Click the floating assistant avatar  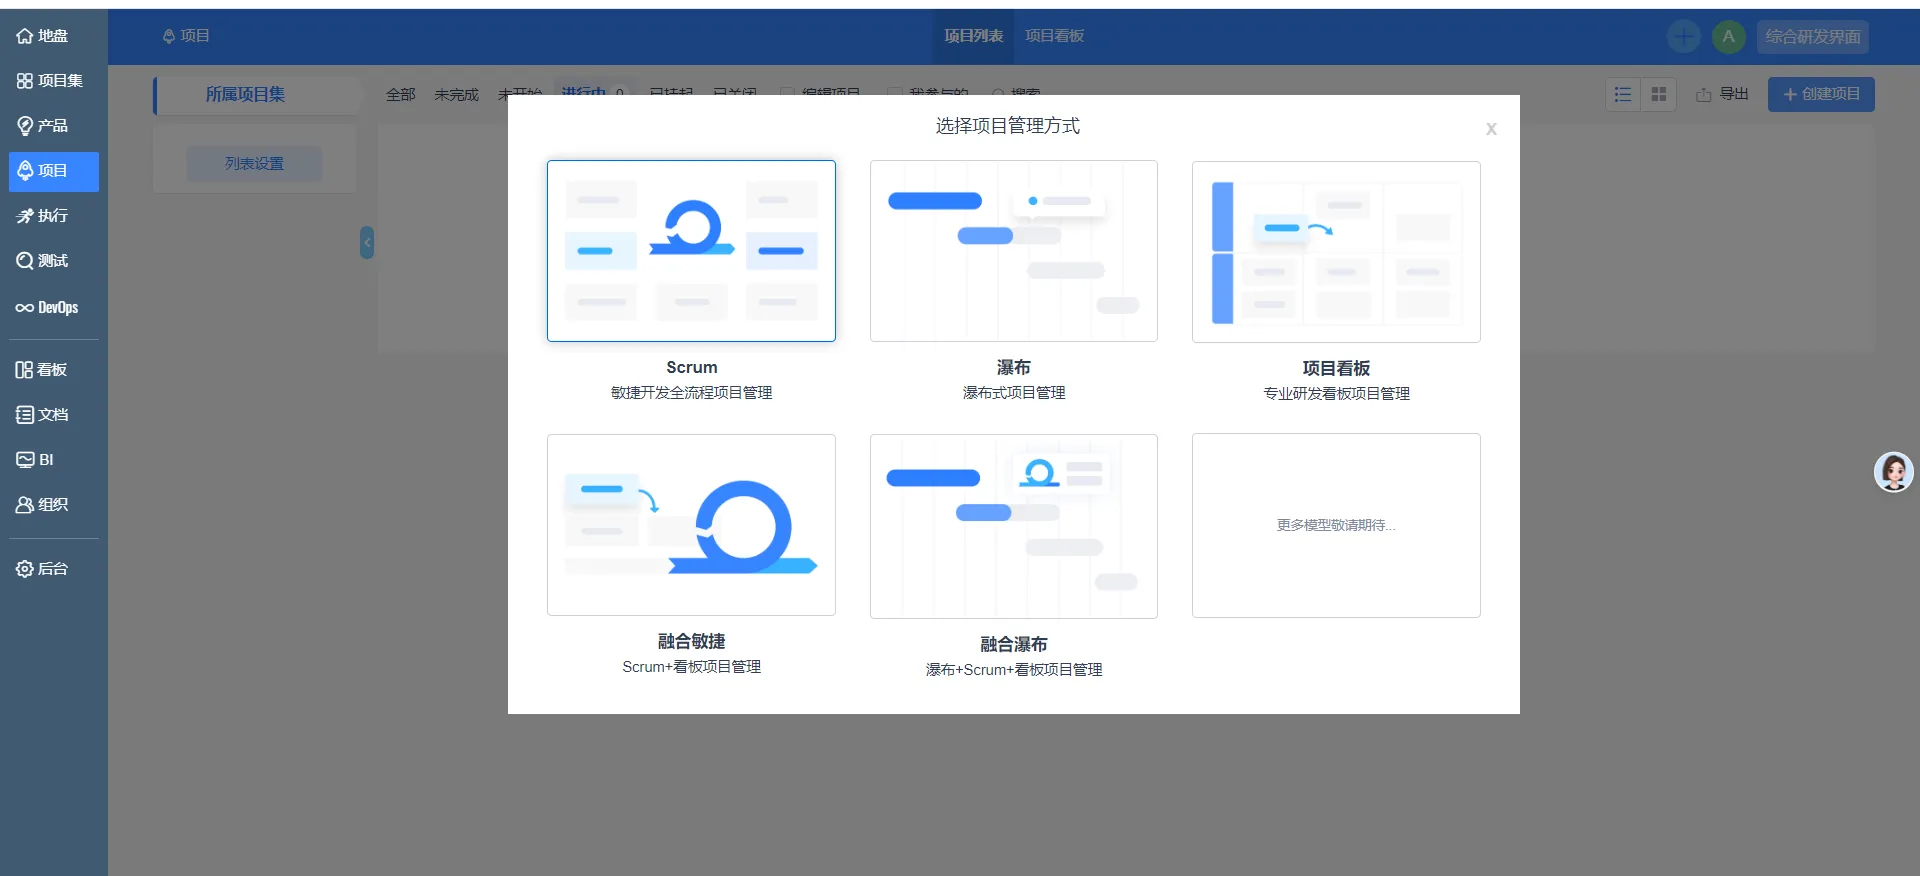tap(1893, 472)
